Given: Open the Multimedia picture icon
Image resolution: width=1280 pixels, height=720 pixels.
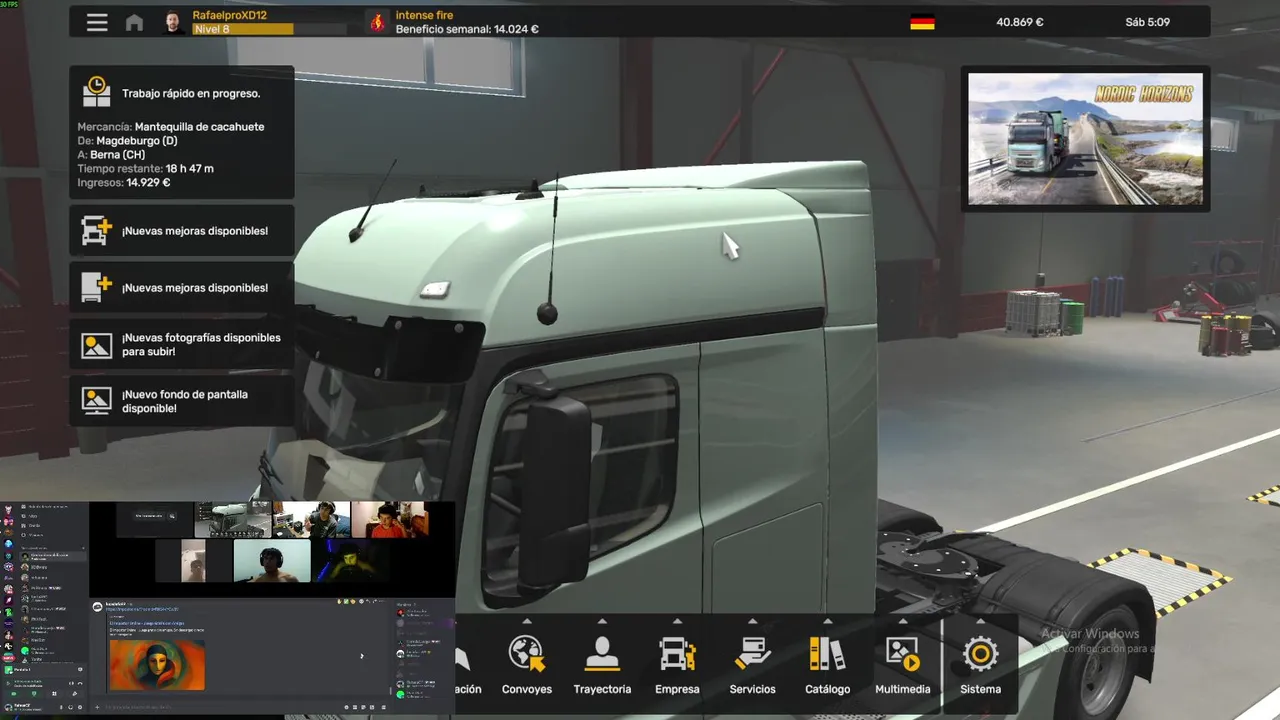Looking at the screenshot, I should [902, 654].
